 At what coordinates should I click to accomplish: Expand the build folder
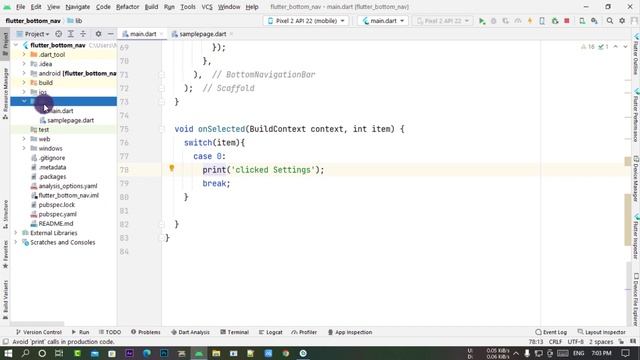point(24,82)
